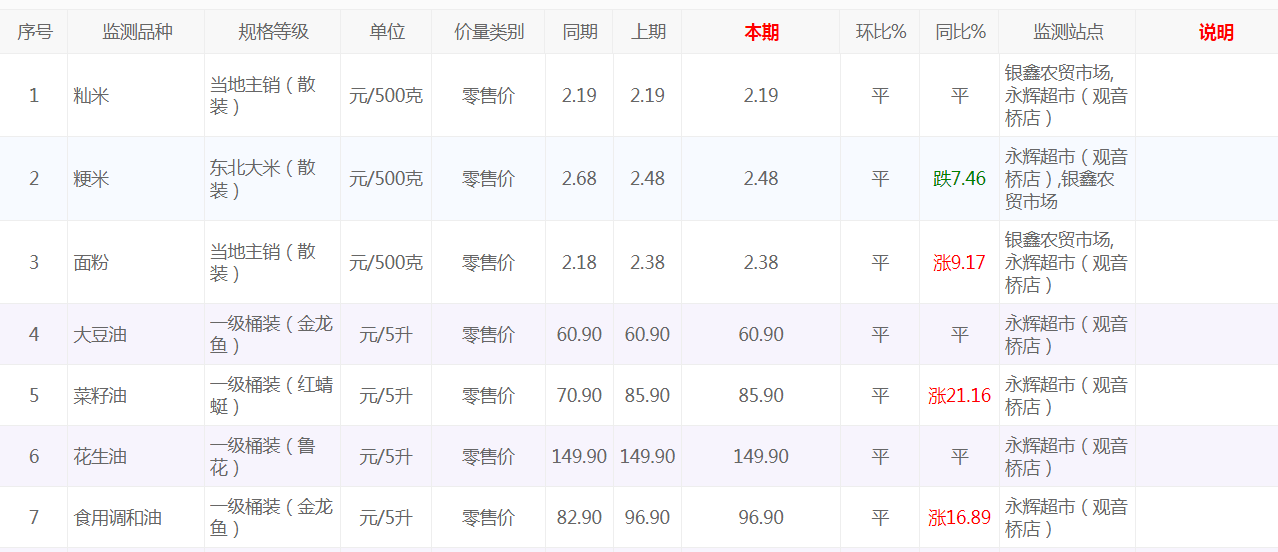1278x552 pixels.
Task: Click the 粳米 product name
Action: point(92,179)
